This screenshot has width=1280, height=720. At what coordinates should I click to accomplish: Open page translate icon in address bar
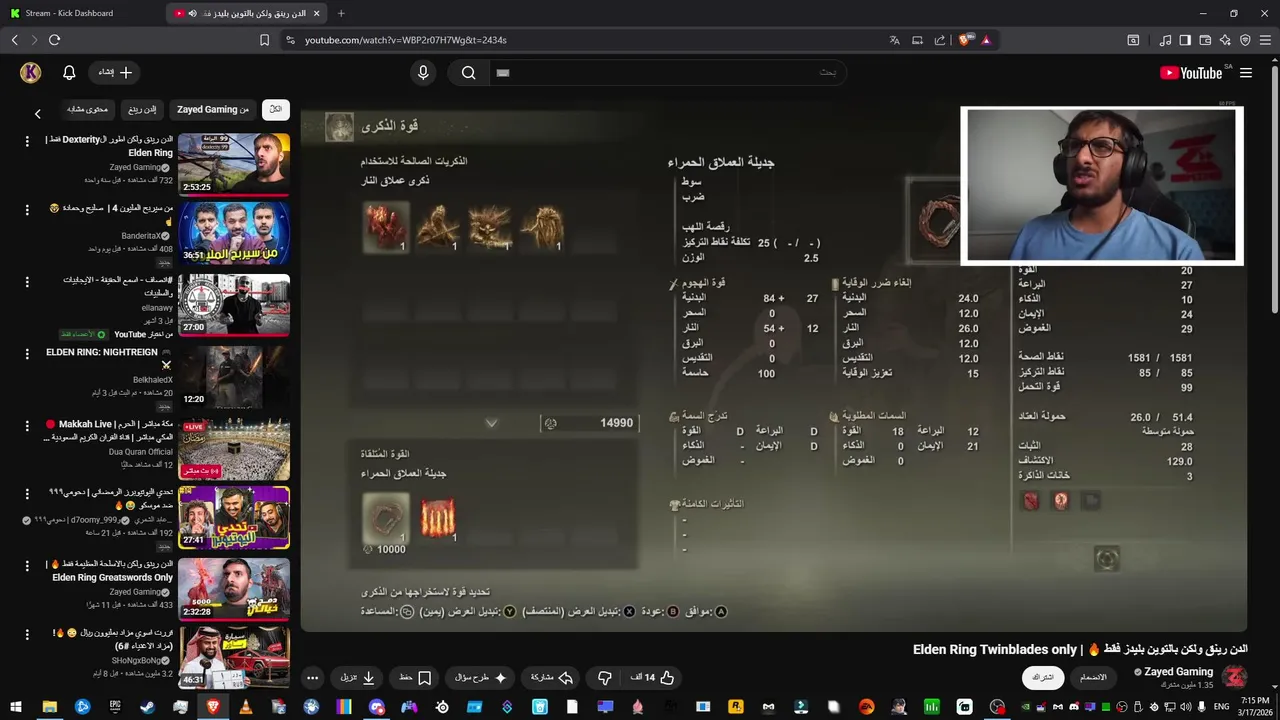(x=894, y=40)
